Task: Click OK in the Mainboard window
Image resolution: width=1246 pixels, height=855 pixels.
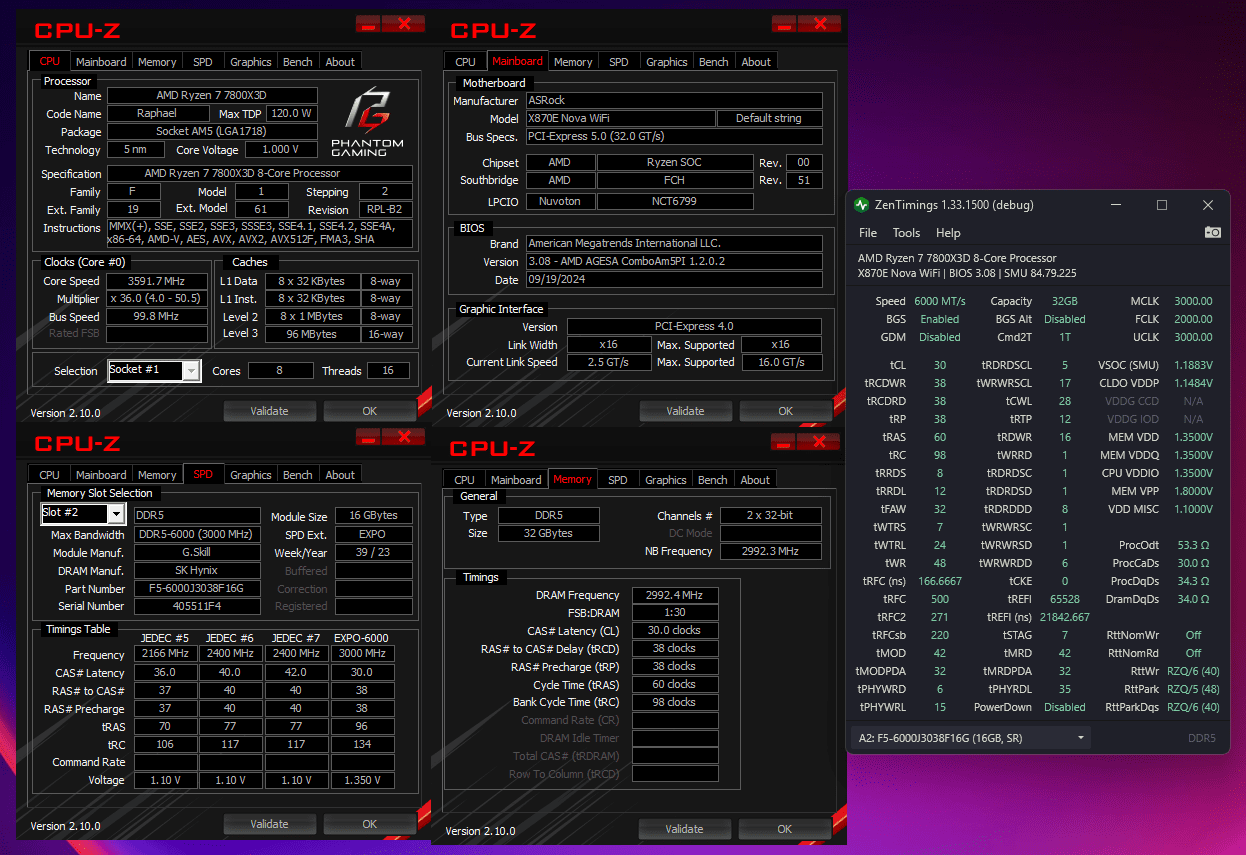Action: [x=785, y=411]
